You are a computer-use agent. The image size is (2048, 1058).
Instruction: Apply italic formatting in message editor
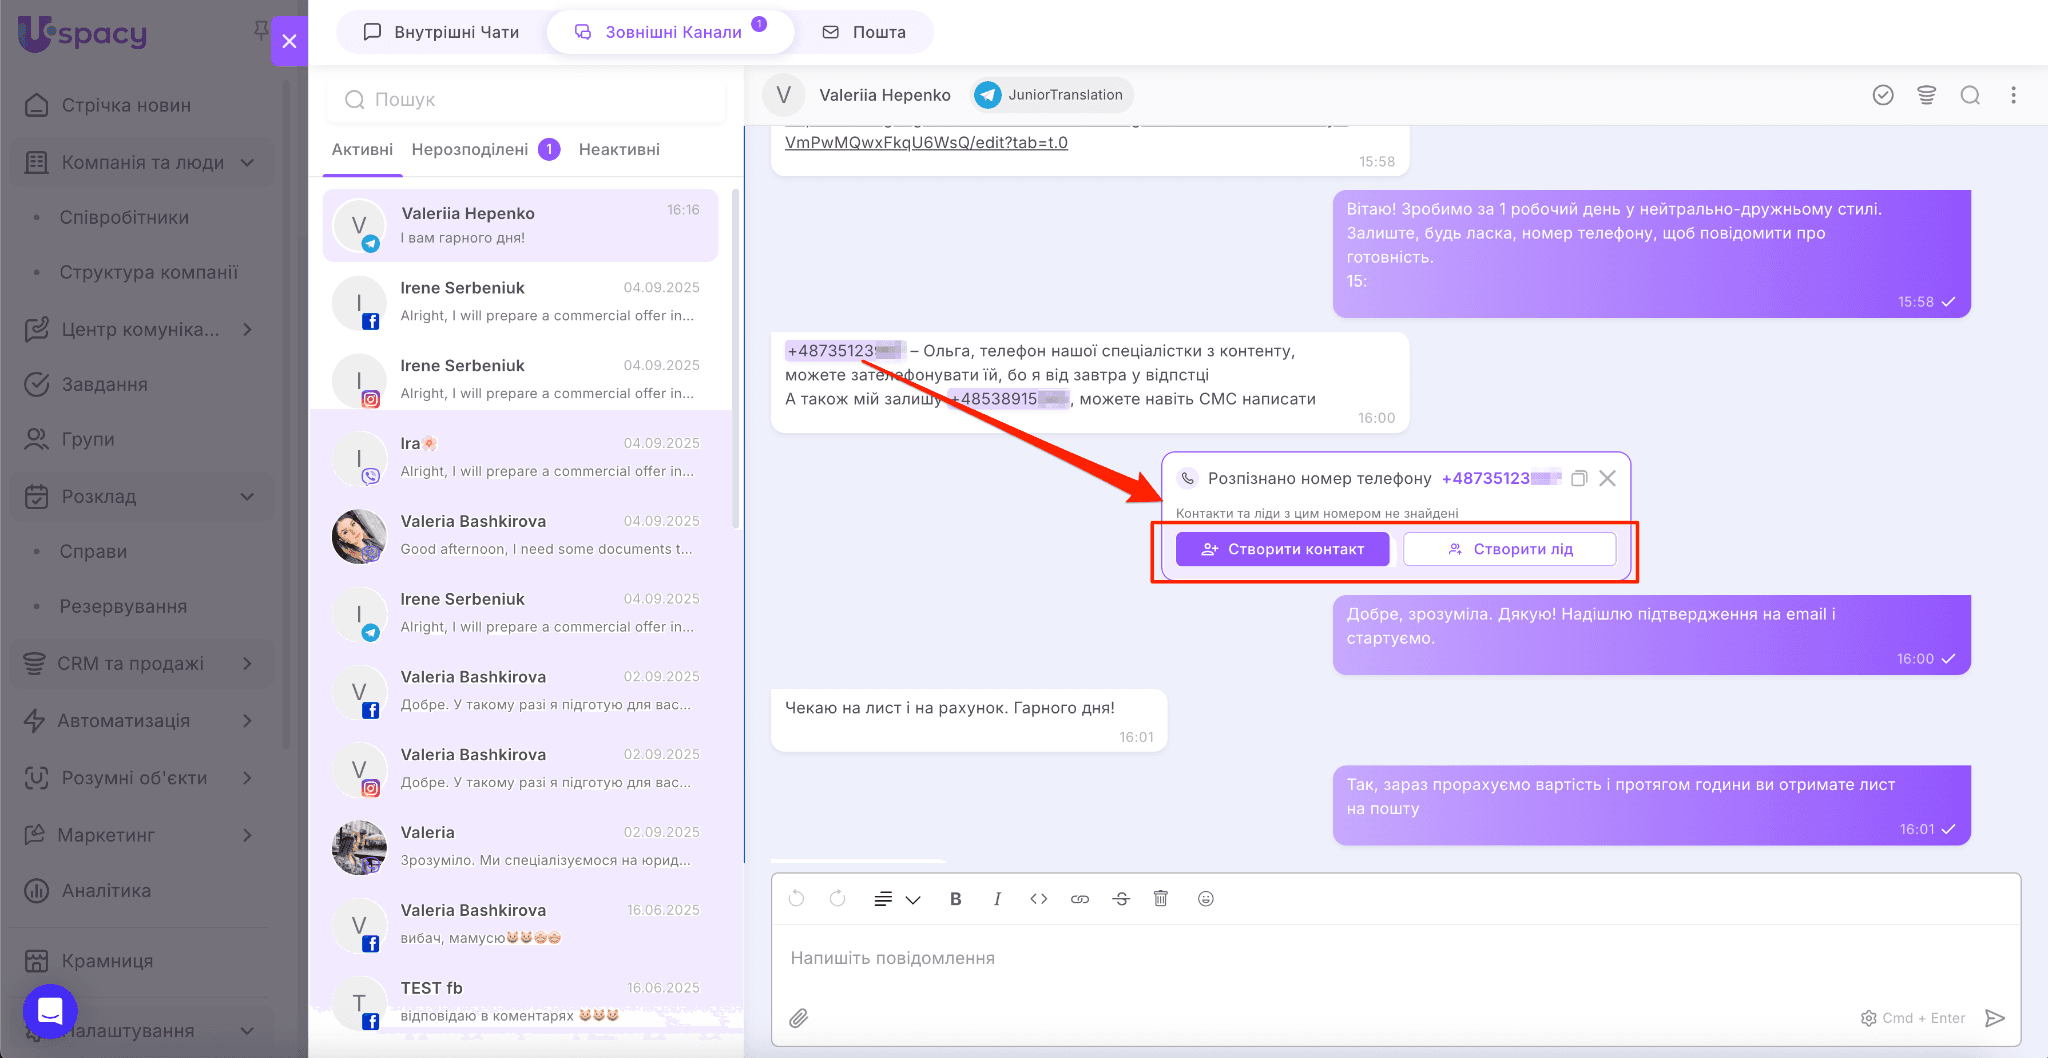pos(997,899)
